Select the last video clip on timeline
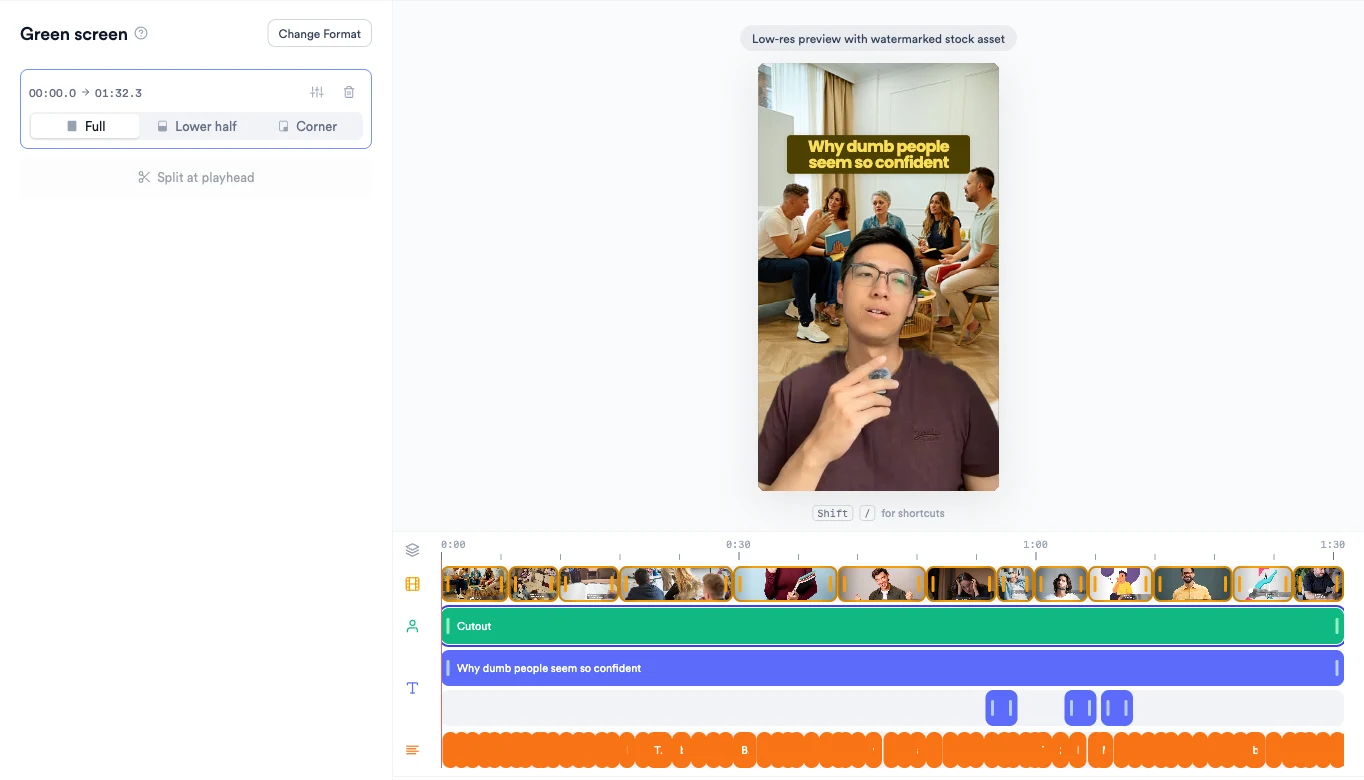This screenshot has width=1364, height=780. (x=1319, y=584)
